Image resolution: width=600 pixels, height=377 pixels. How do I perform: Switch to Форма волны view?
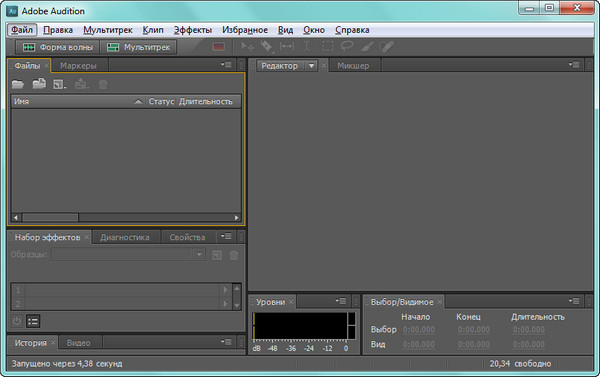57,47
